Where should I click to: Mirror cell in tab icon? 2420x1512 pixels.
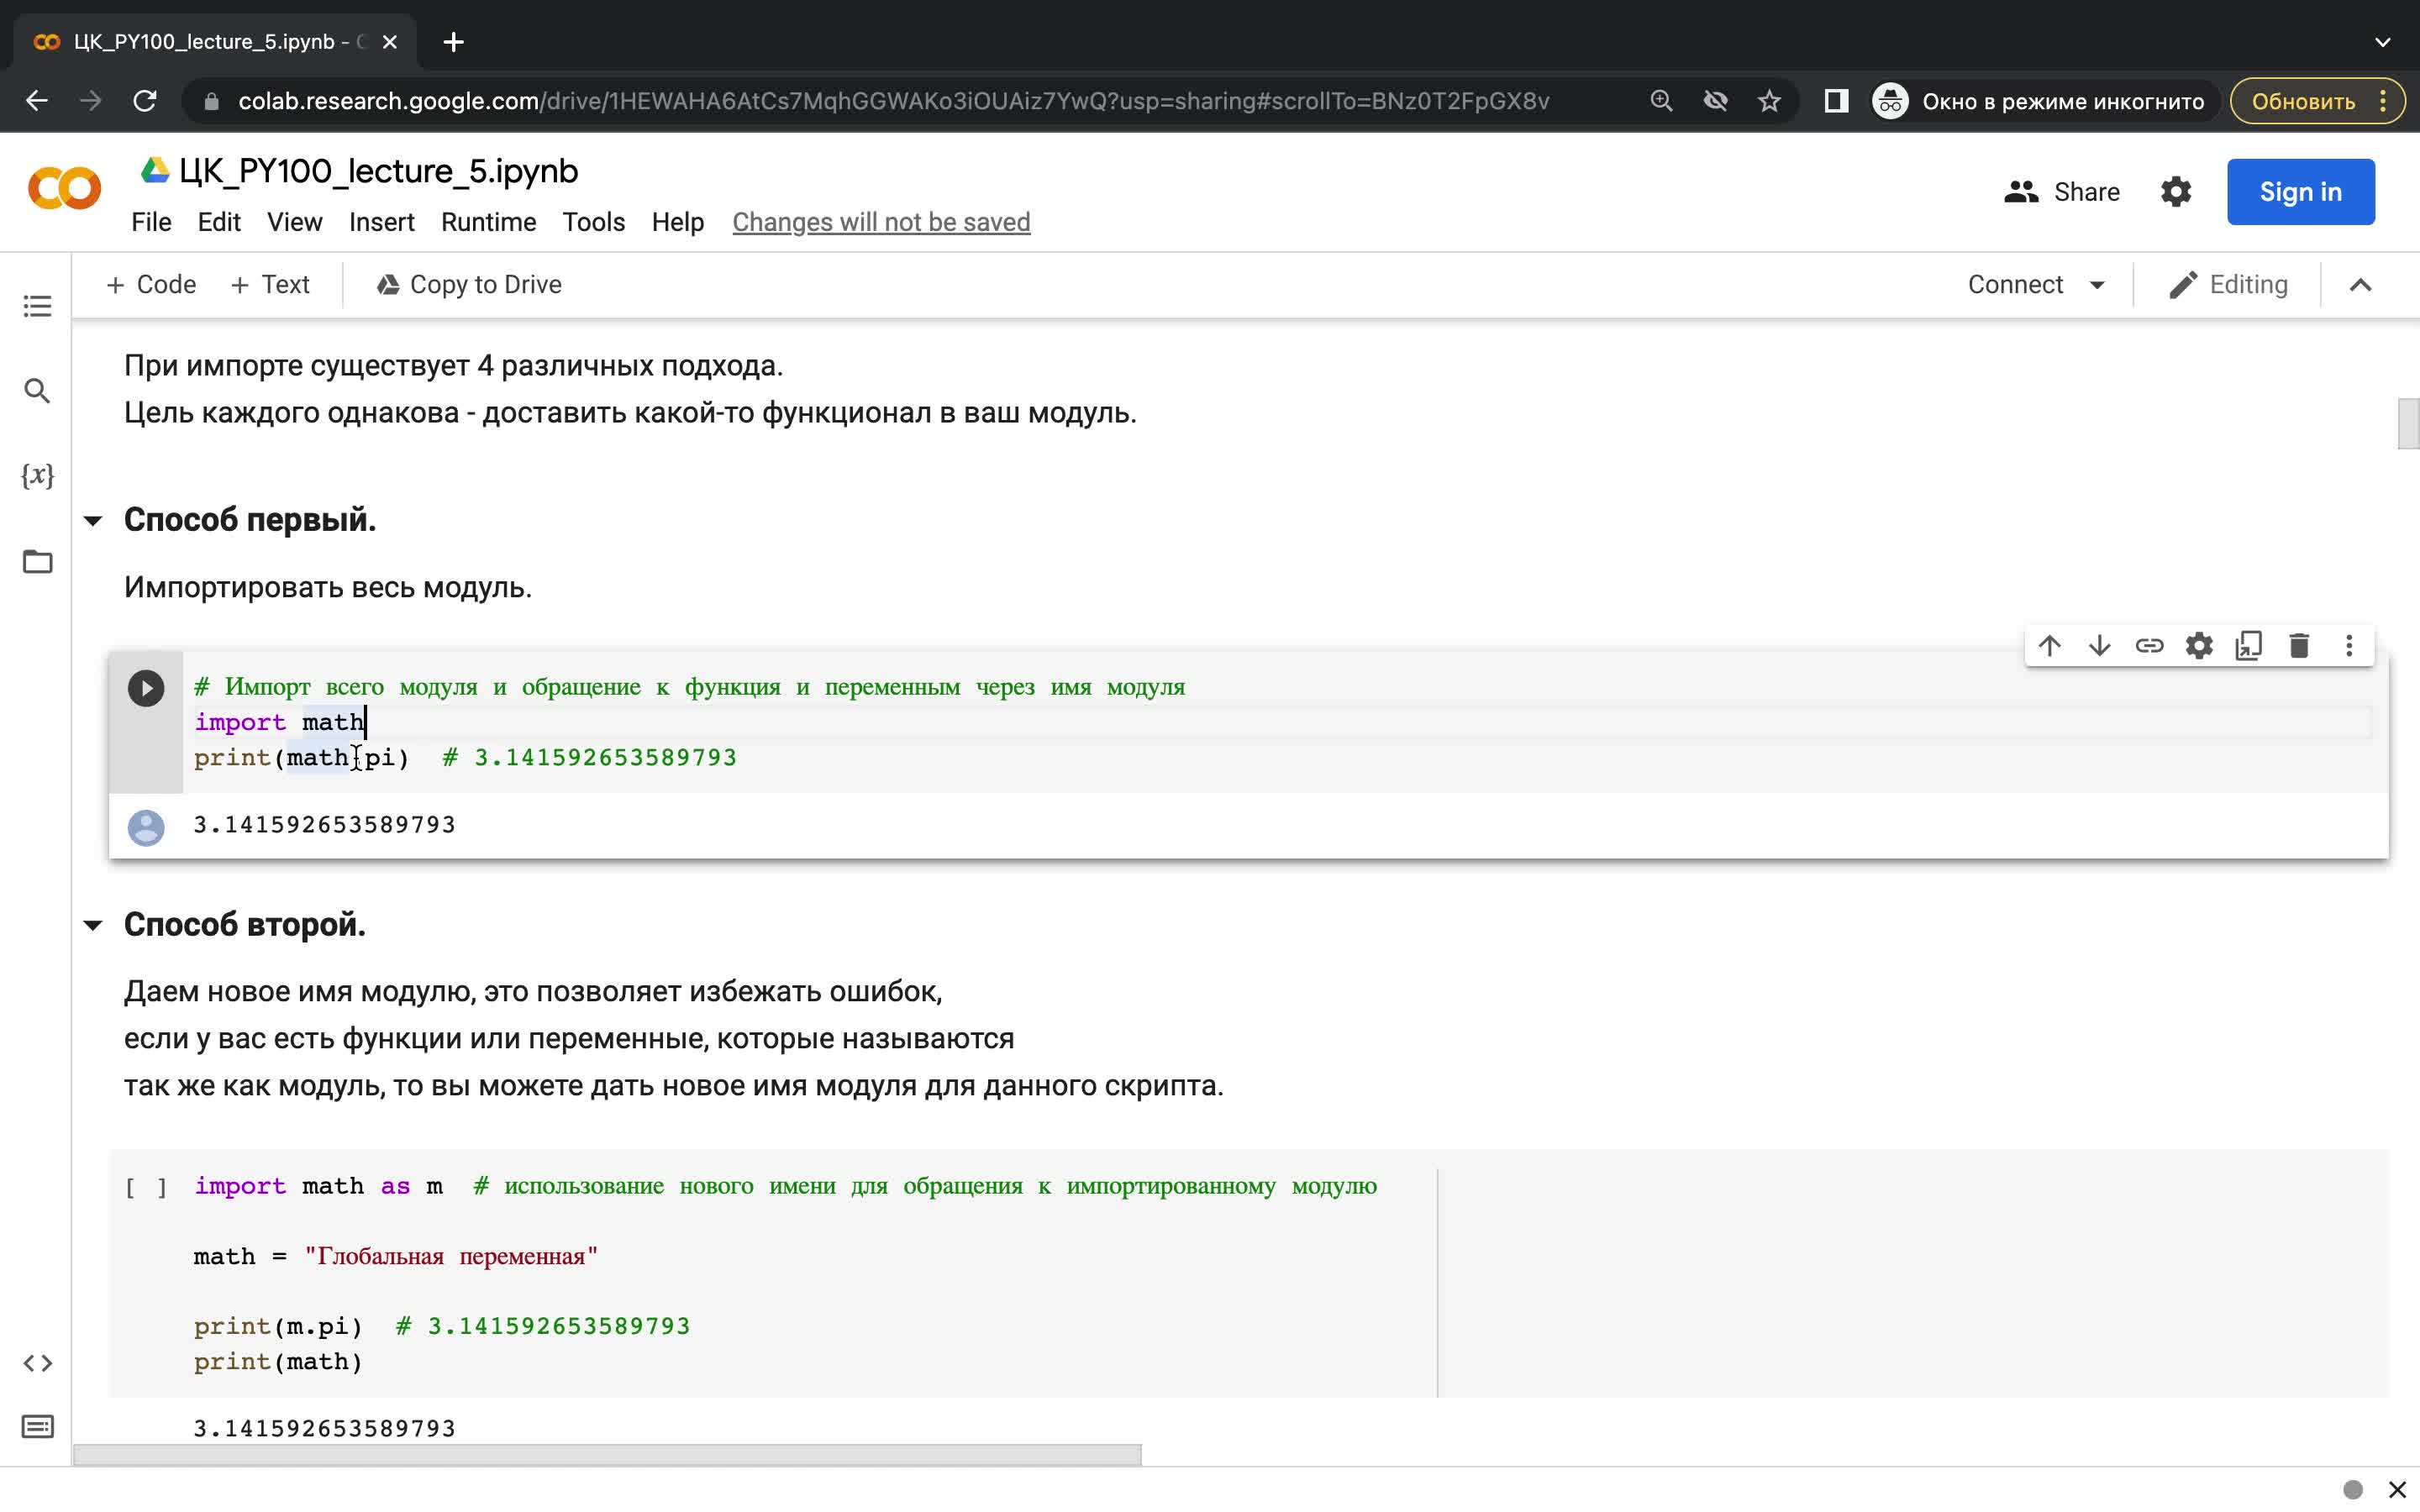pos(2249,646)
